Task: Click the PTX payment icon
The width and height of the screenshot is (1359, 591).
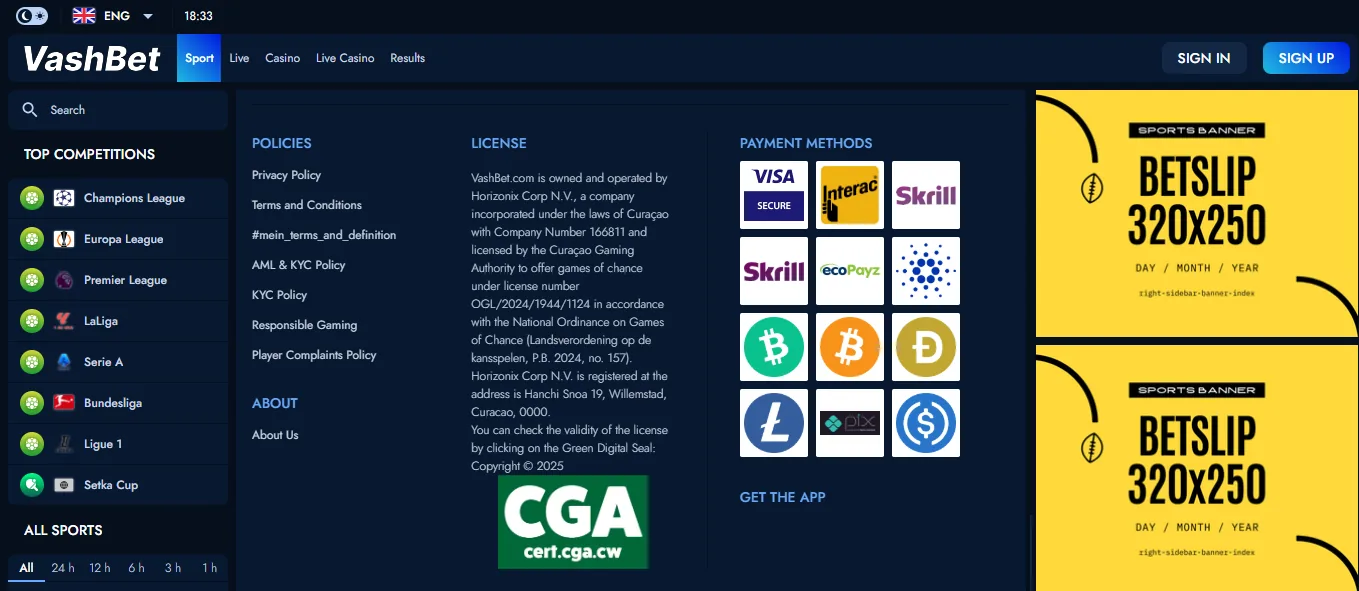Action: click(850, 423)
